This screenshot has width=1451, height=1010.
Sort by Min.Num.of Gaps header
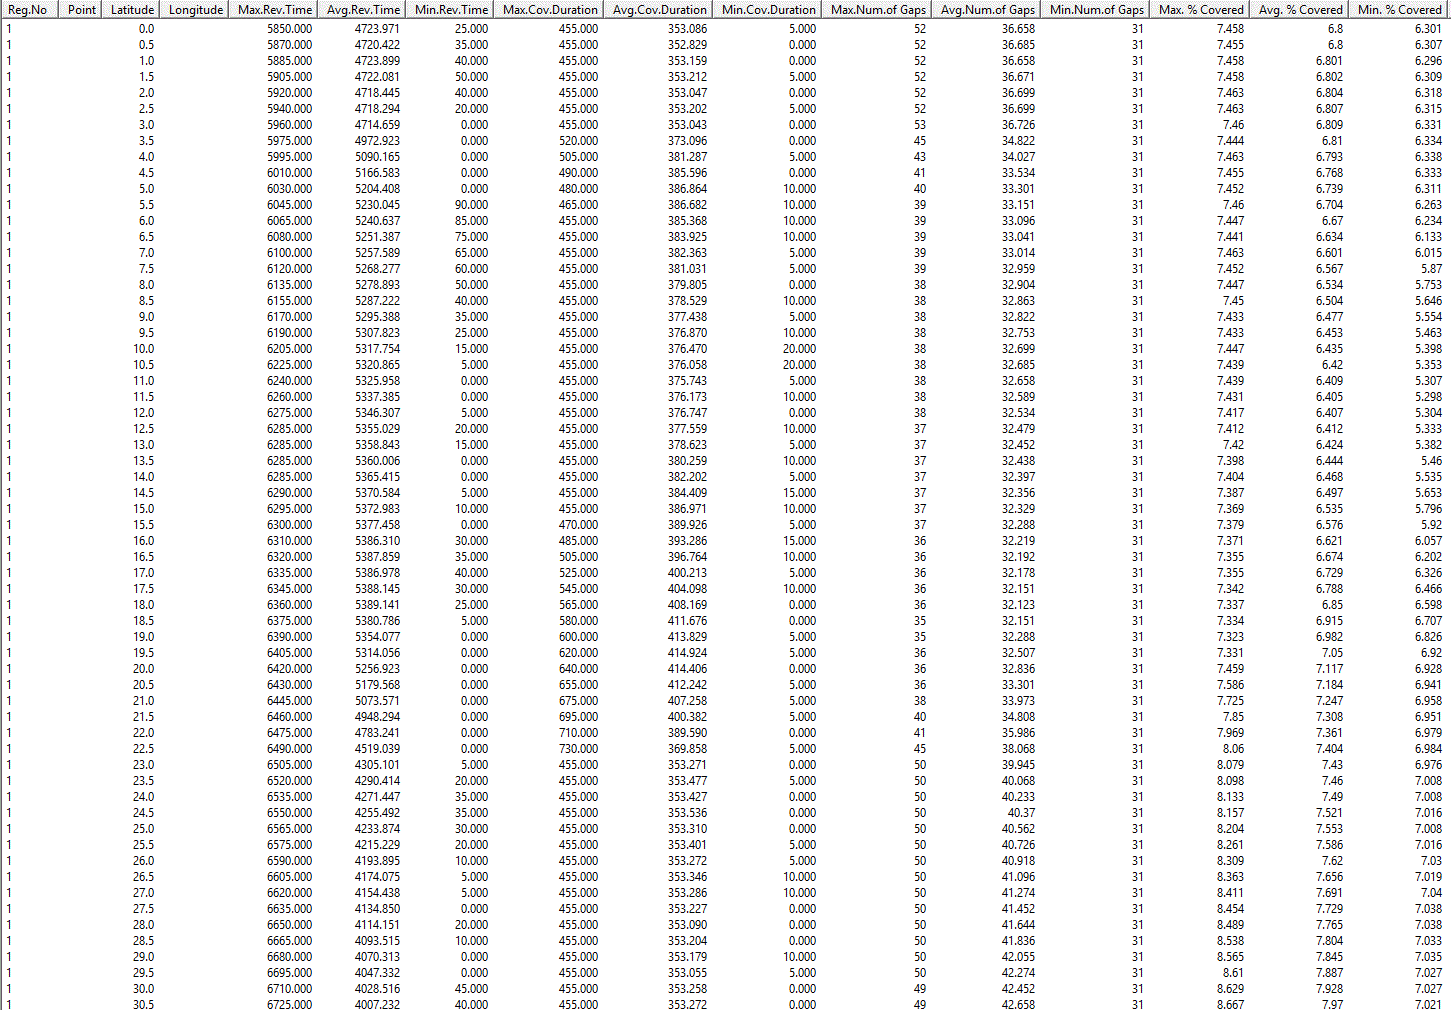tap(1096, 9)
